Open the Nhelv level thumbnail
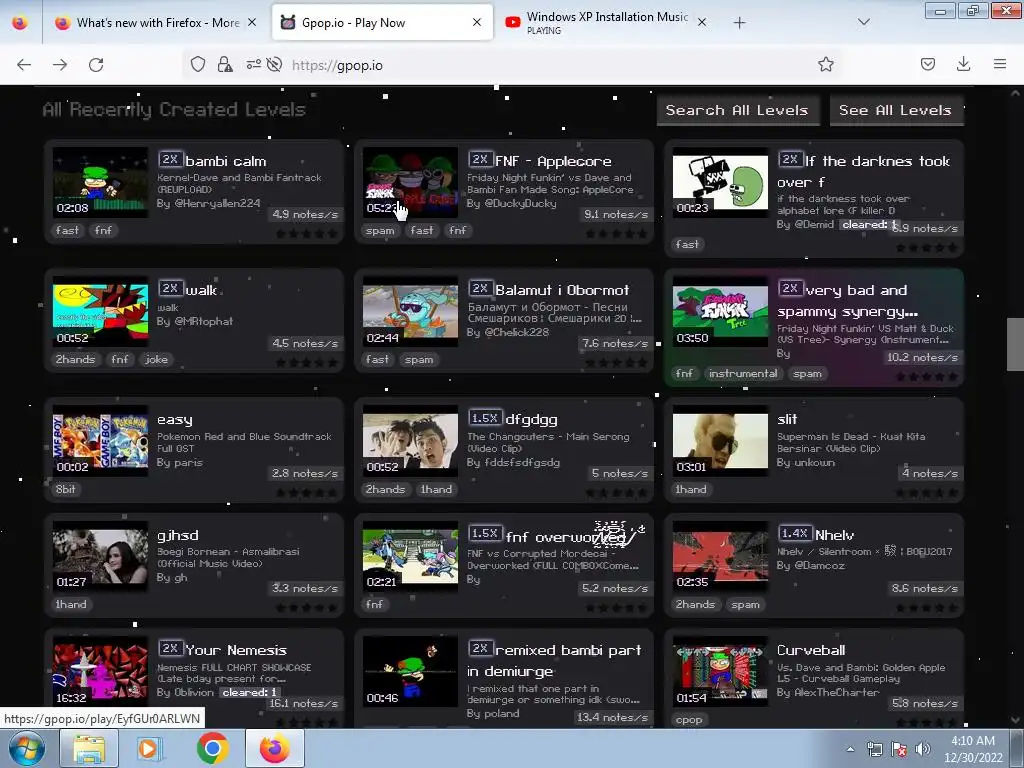This screenshot has width=1024, height=768. pos(720,556)
